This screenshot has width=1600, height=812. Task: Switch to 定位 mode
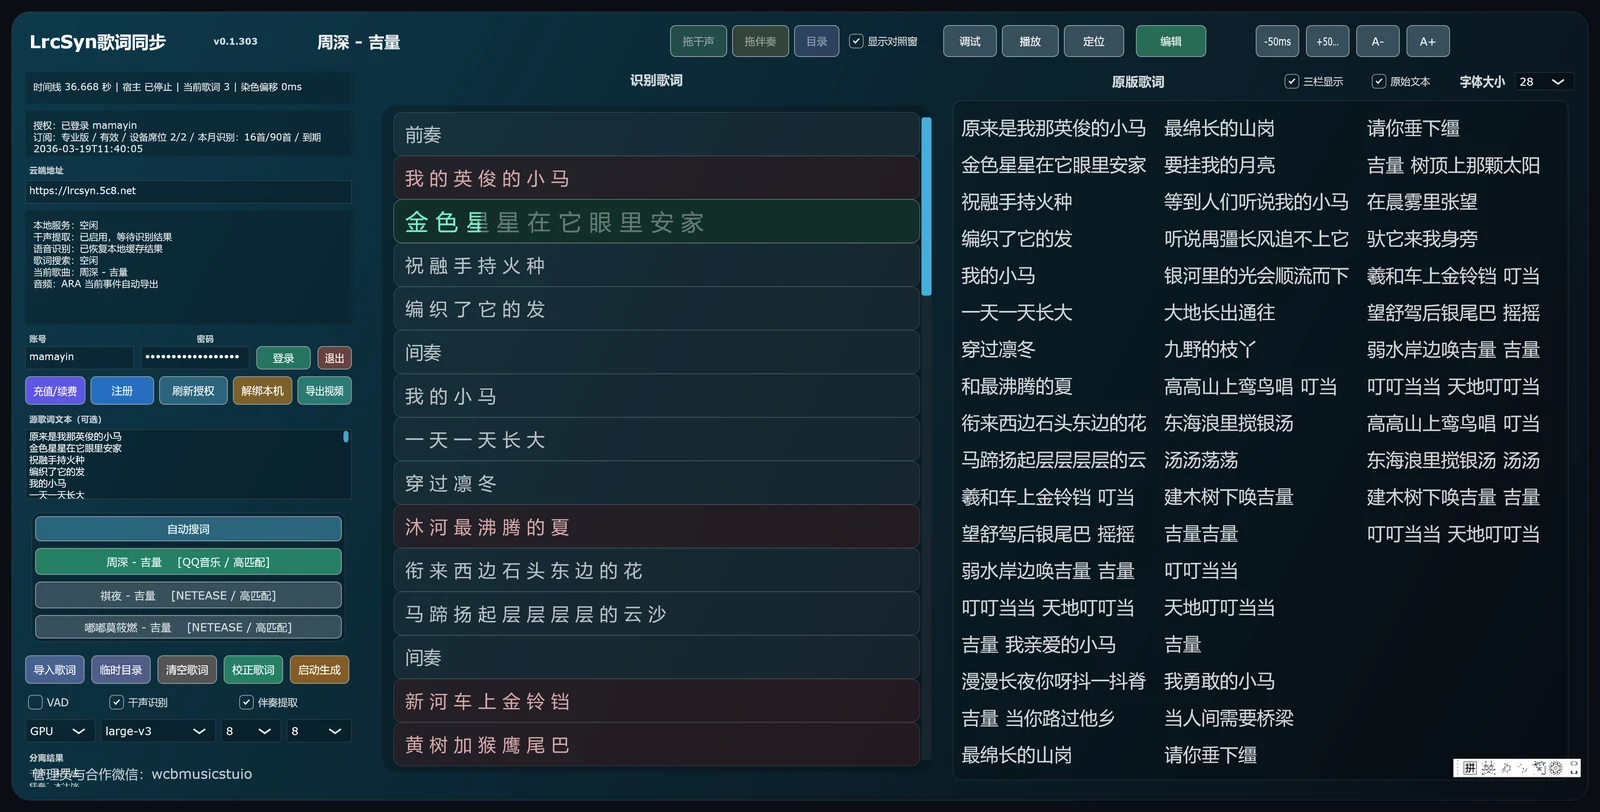click(x=1094, y=41)
